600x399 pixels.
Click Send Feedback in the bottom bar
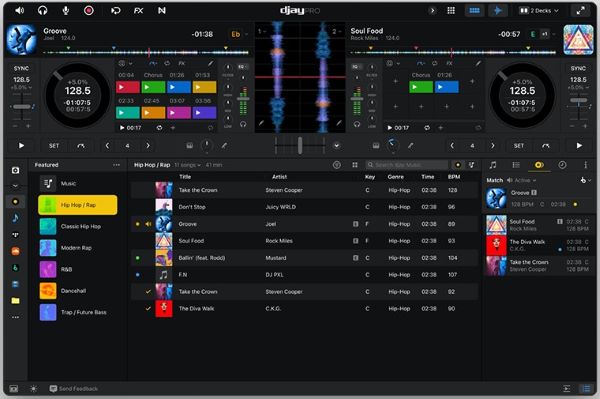(x=73, y=389)
